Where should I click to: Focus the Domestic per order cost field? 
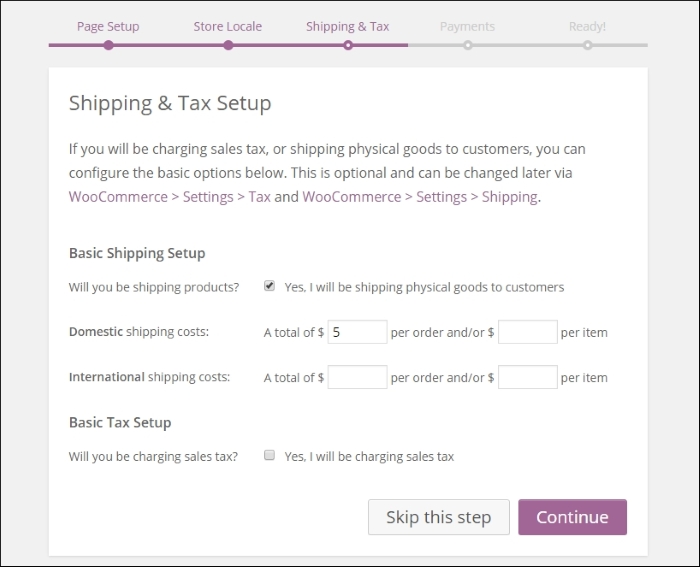click(357, 332)
